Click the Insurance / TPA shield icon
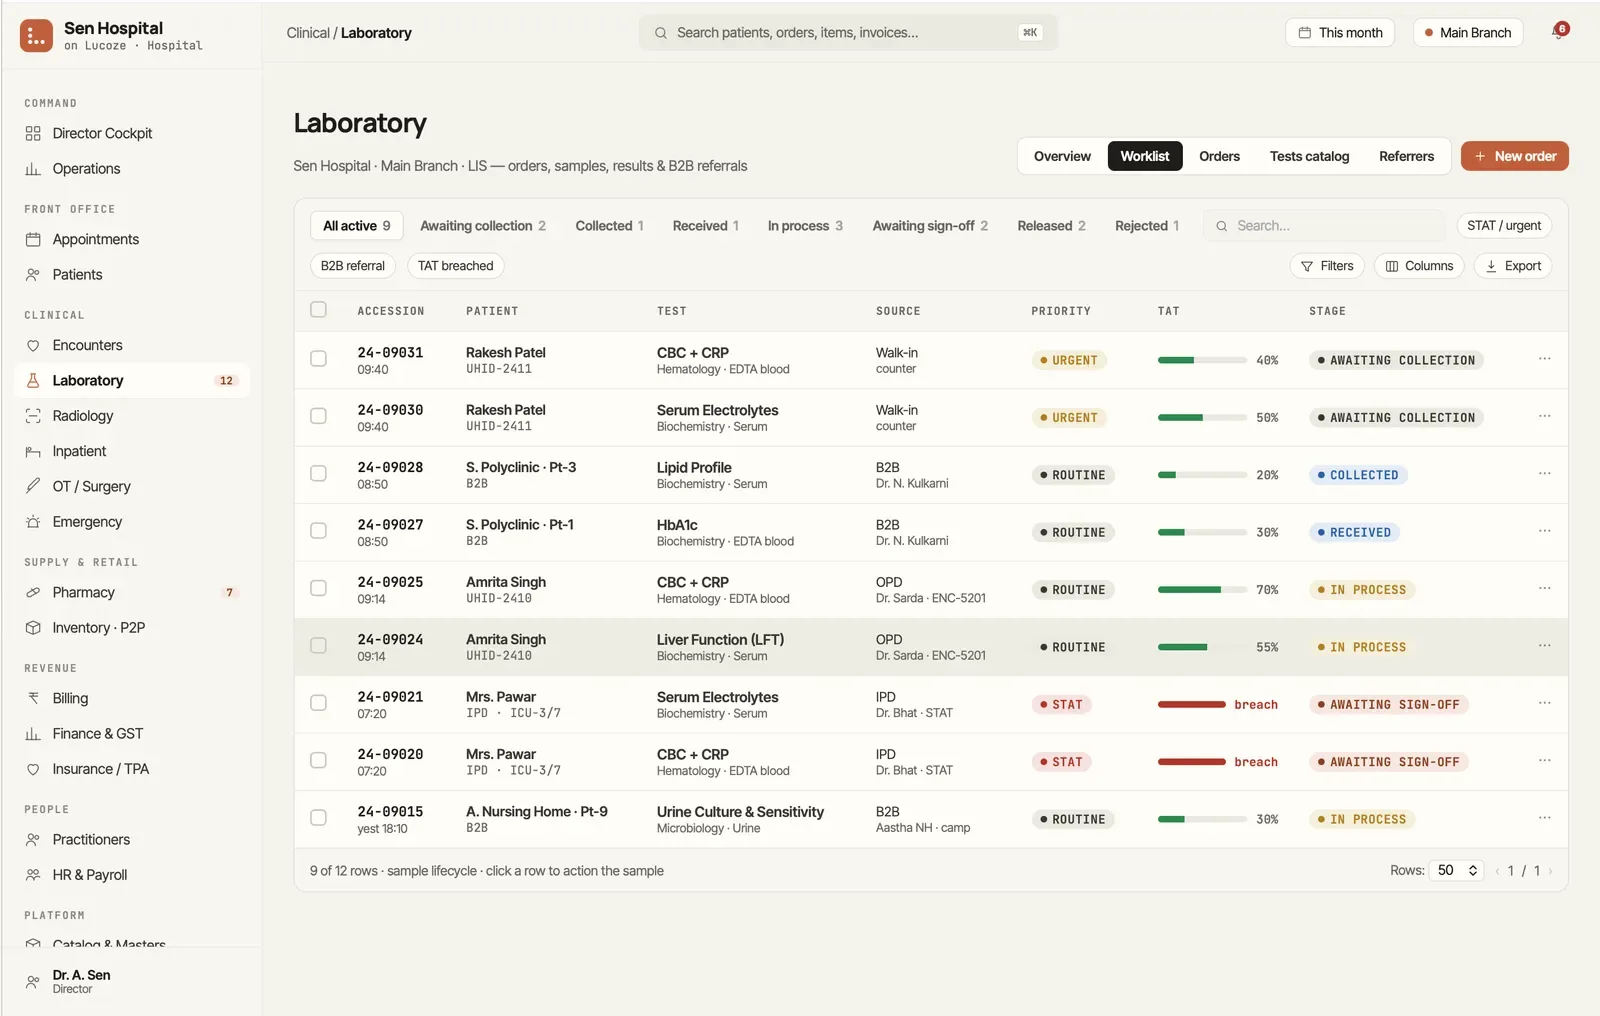This screenshot has width=1600, height=1016. coord(33,769)
